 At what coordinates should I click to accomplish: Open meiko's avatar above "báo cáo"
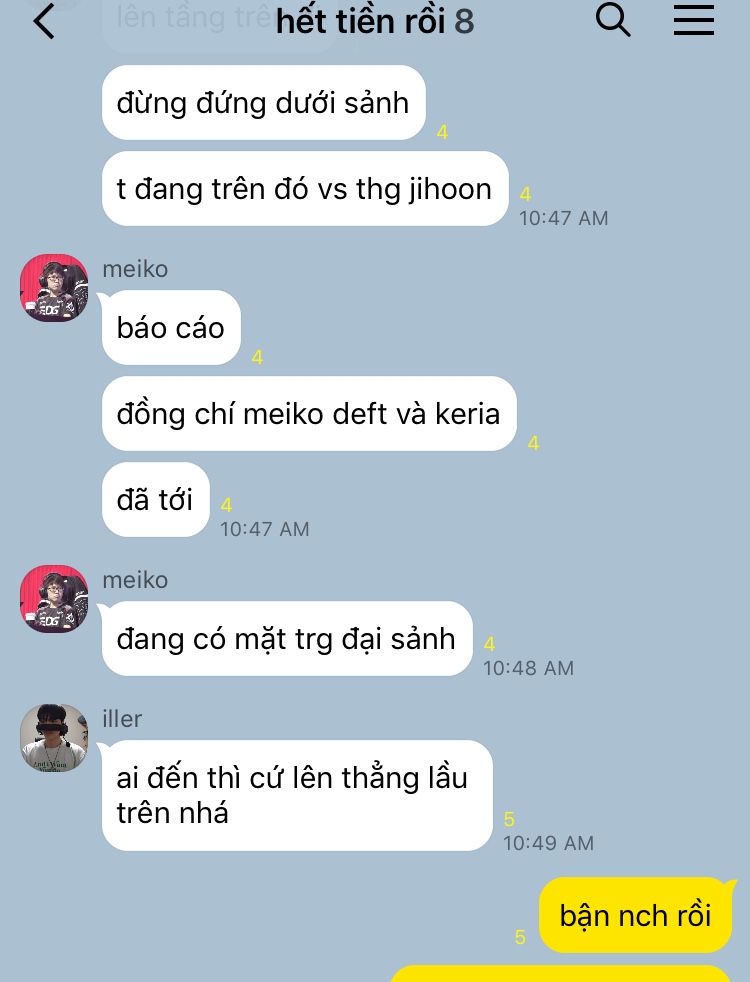[54, 287]
